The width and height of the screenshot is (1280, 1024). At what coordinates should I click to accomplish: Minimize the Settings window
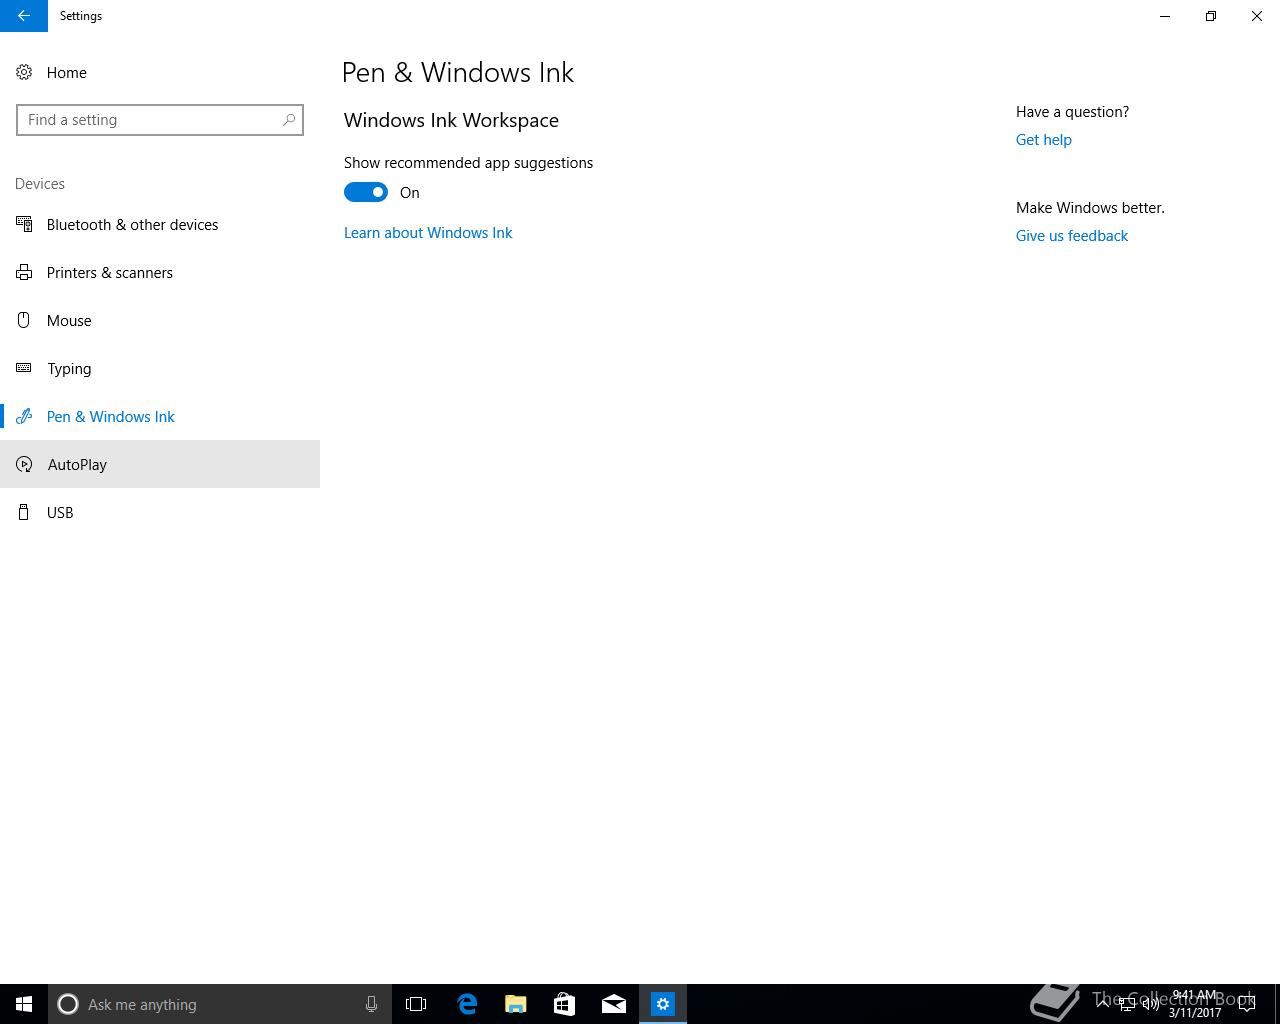click(x=1165, y=16)
